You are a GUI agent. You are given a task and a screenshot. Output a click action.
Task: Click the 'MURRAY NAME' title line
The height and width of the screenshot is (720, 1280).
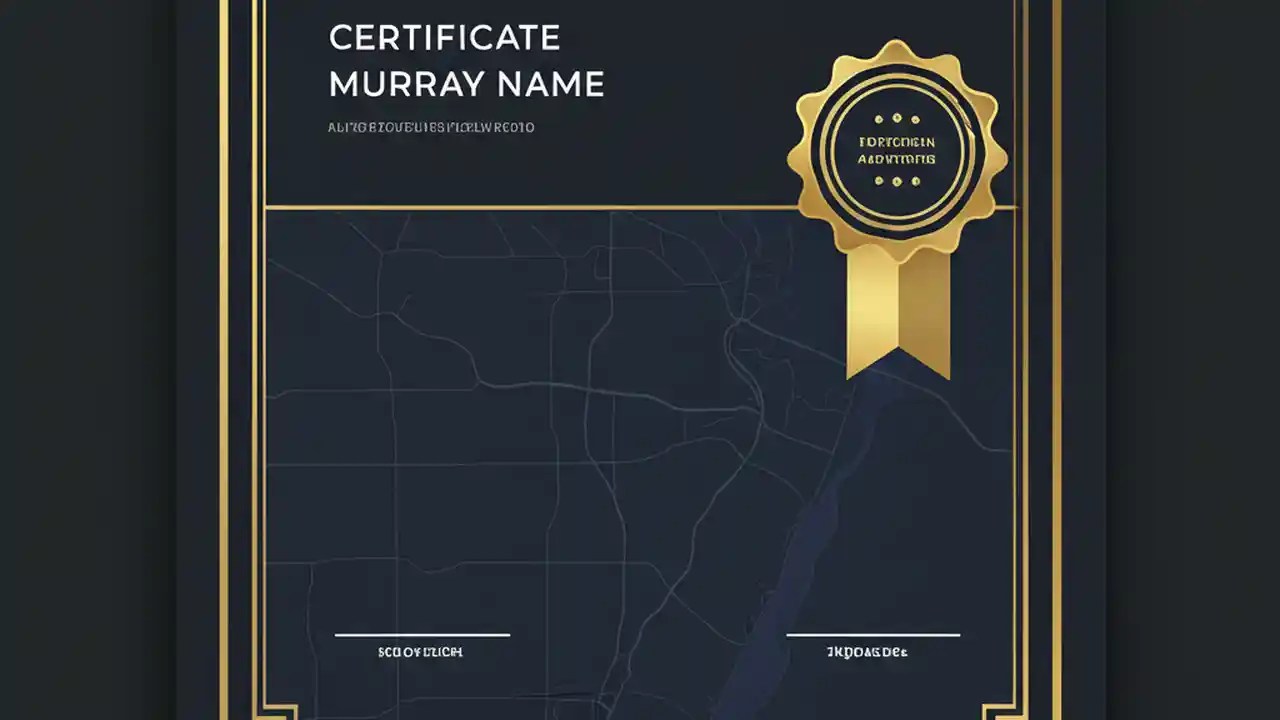(x=465, y=84)
